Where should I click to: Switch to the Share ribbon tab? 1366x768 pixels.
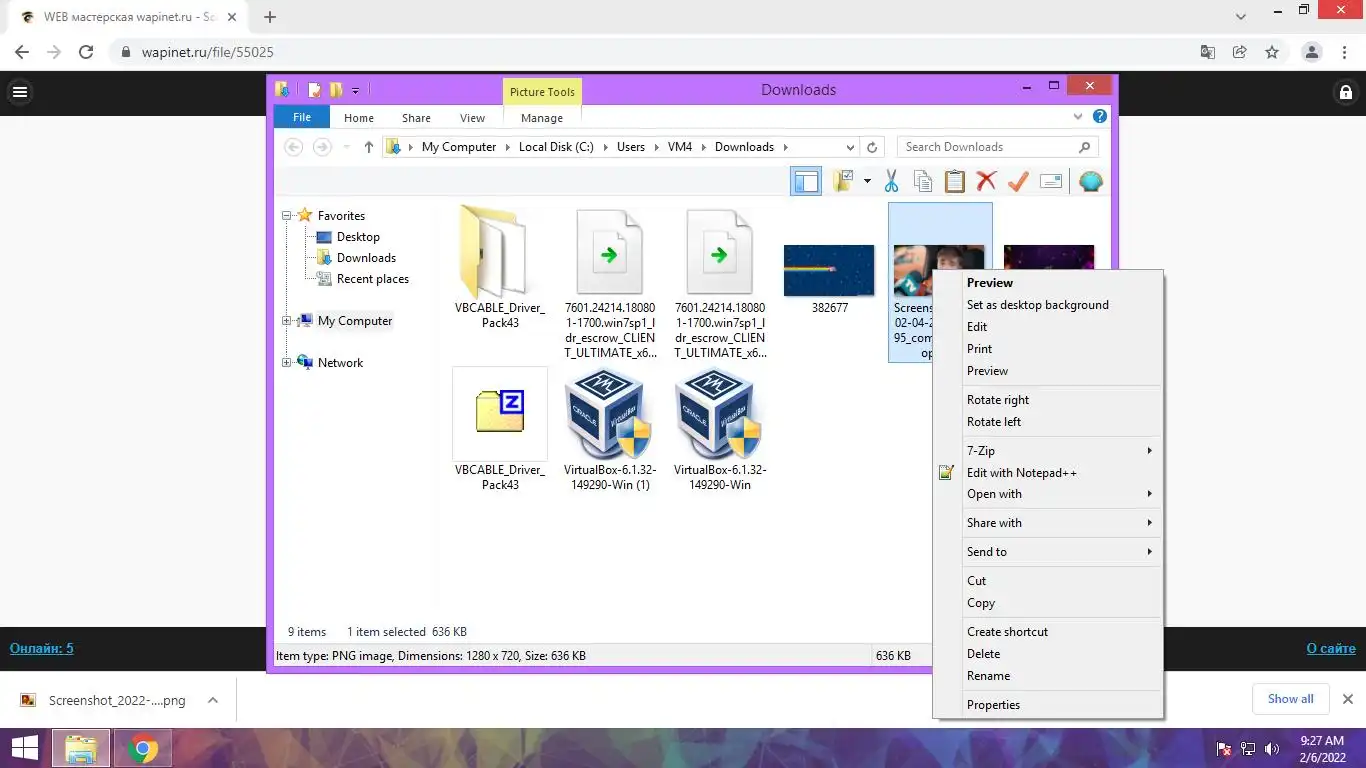416,118
